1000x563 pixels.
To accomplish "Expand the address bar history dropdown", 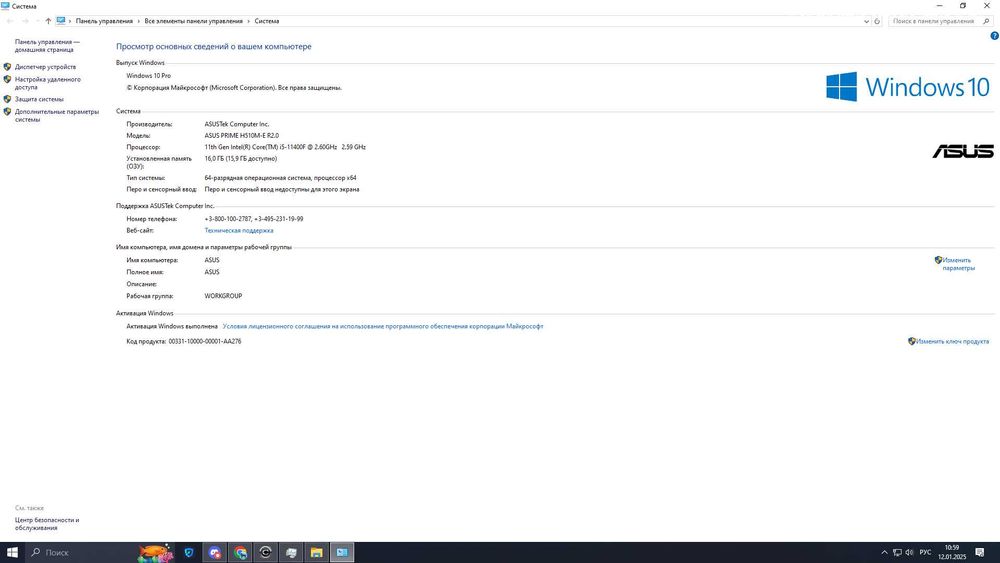I will pyautogui.click(x=866, y=21).
